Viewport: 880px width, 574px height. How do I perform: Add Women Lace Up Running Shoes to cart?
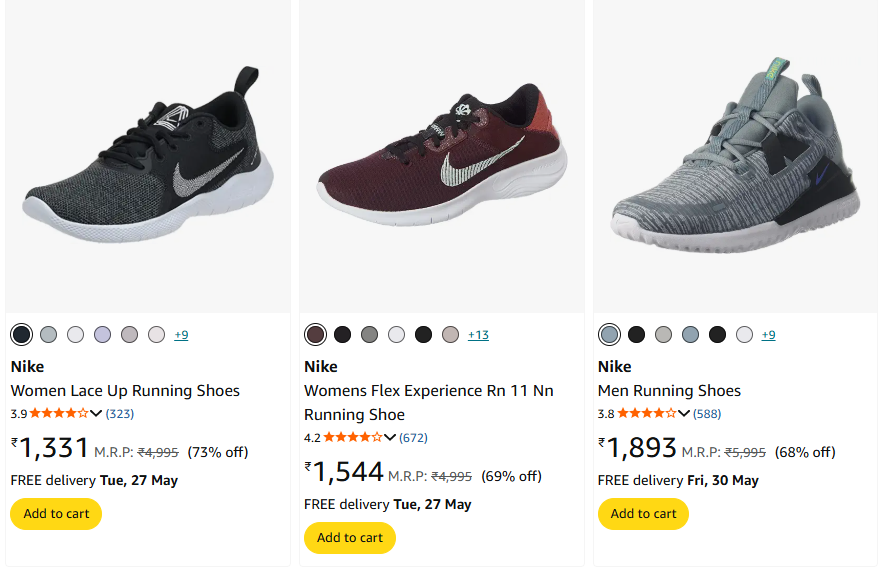56,514
